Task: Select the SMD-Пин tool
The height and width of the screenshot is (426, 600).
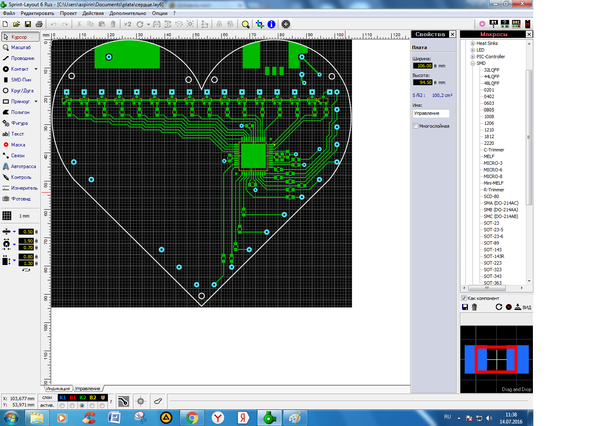Action: click(19, 80)
